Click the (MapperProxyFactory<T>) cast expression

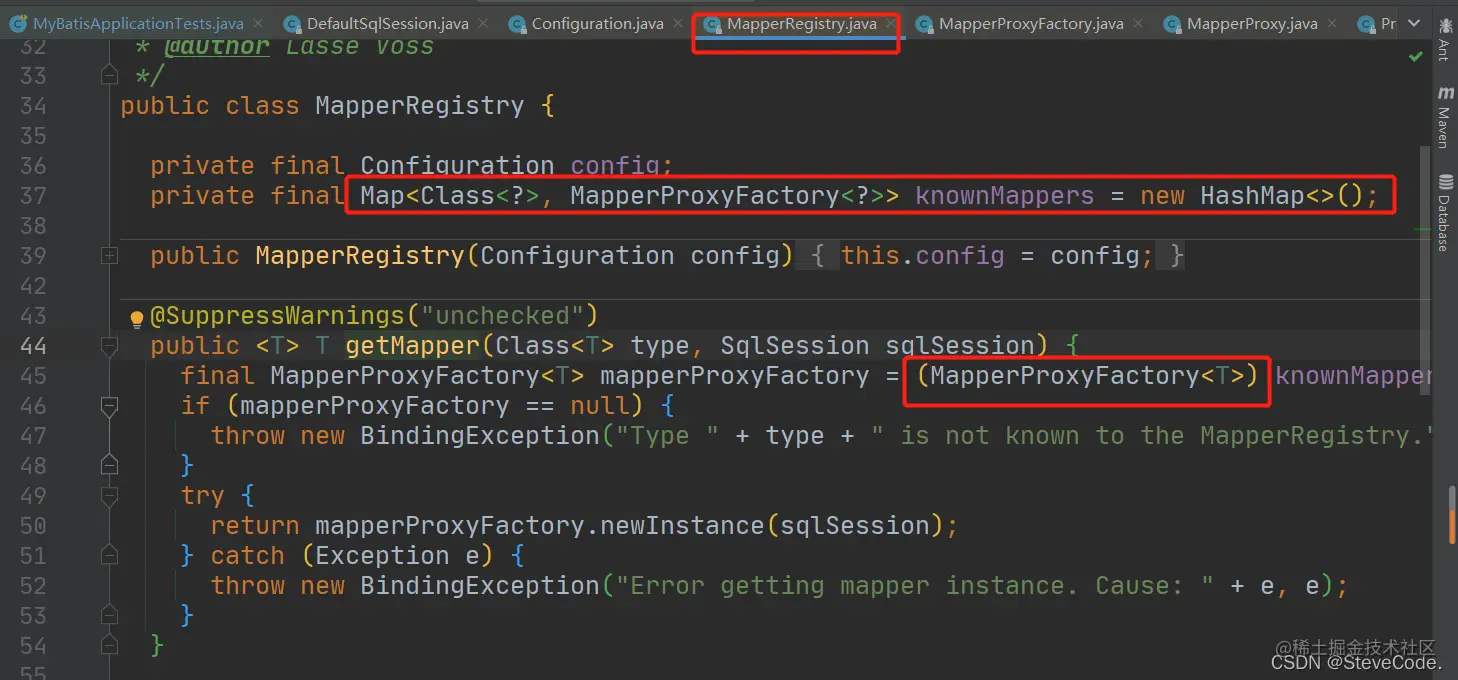click(1087, 376)
